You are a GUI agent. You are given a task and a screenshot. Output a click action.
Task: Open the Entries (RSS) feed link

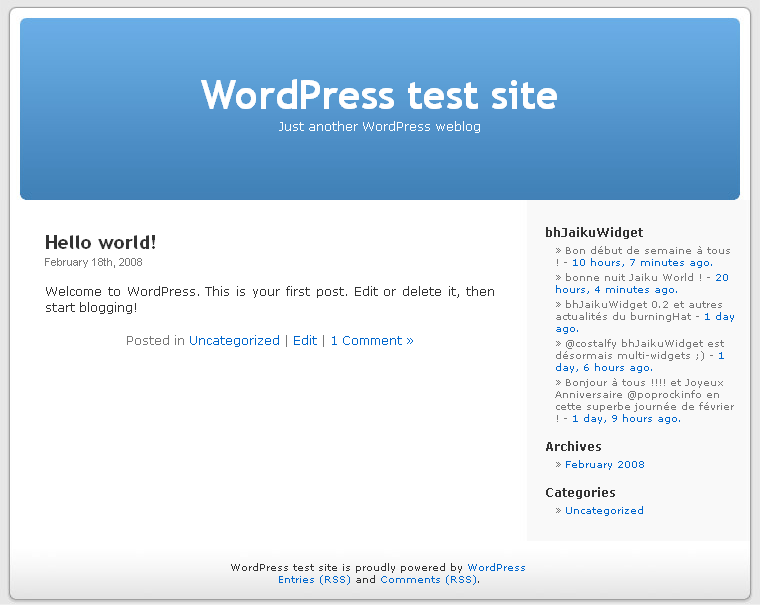tap(314, 579)
